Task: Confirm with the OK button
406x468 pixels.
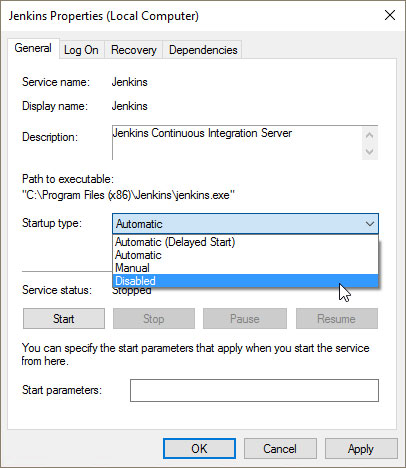Action: pos(199,449)
